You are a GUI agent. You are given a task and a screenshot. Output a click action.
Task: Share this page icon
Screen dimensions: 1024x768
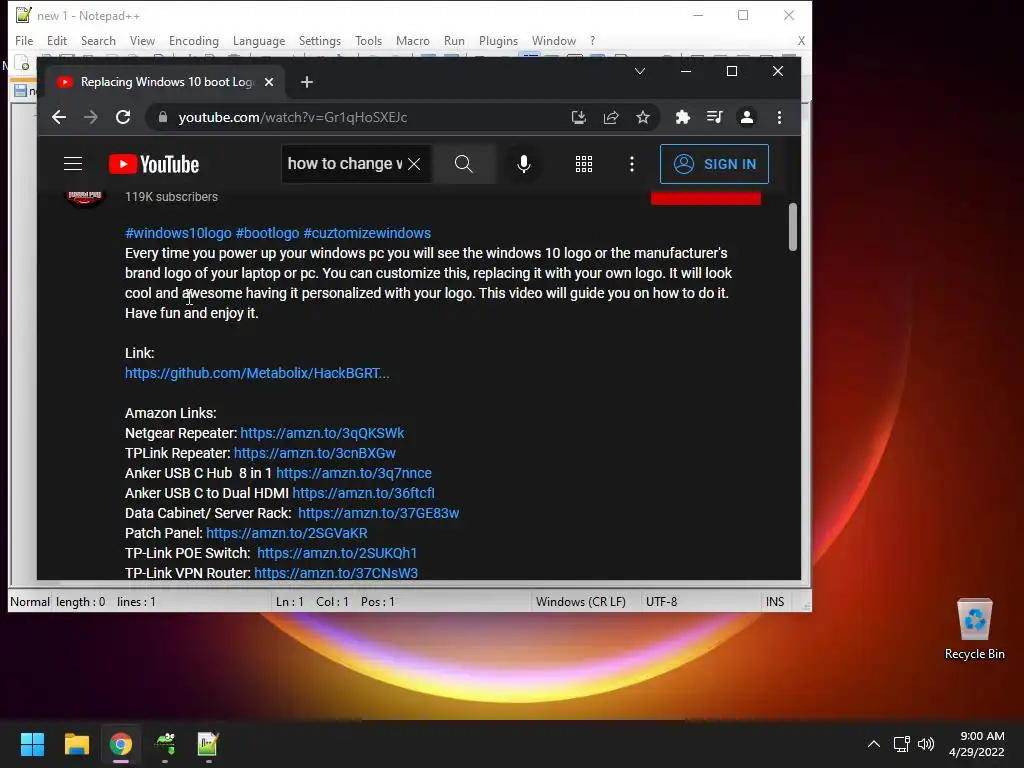[x=611, y=117]
